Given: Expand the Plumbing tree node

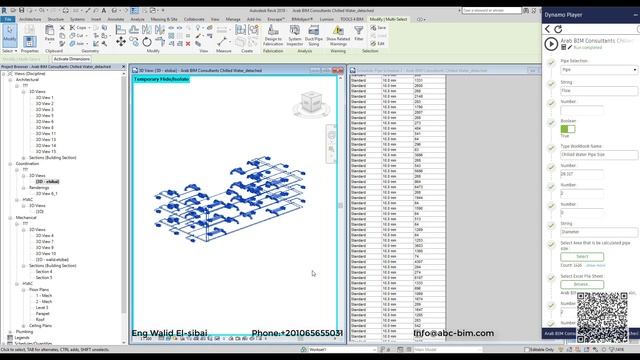Looking at the screenshot, I should (x=11, y=332).
